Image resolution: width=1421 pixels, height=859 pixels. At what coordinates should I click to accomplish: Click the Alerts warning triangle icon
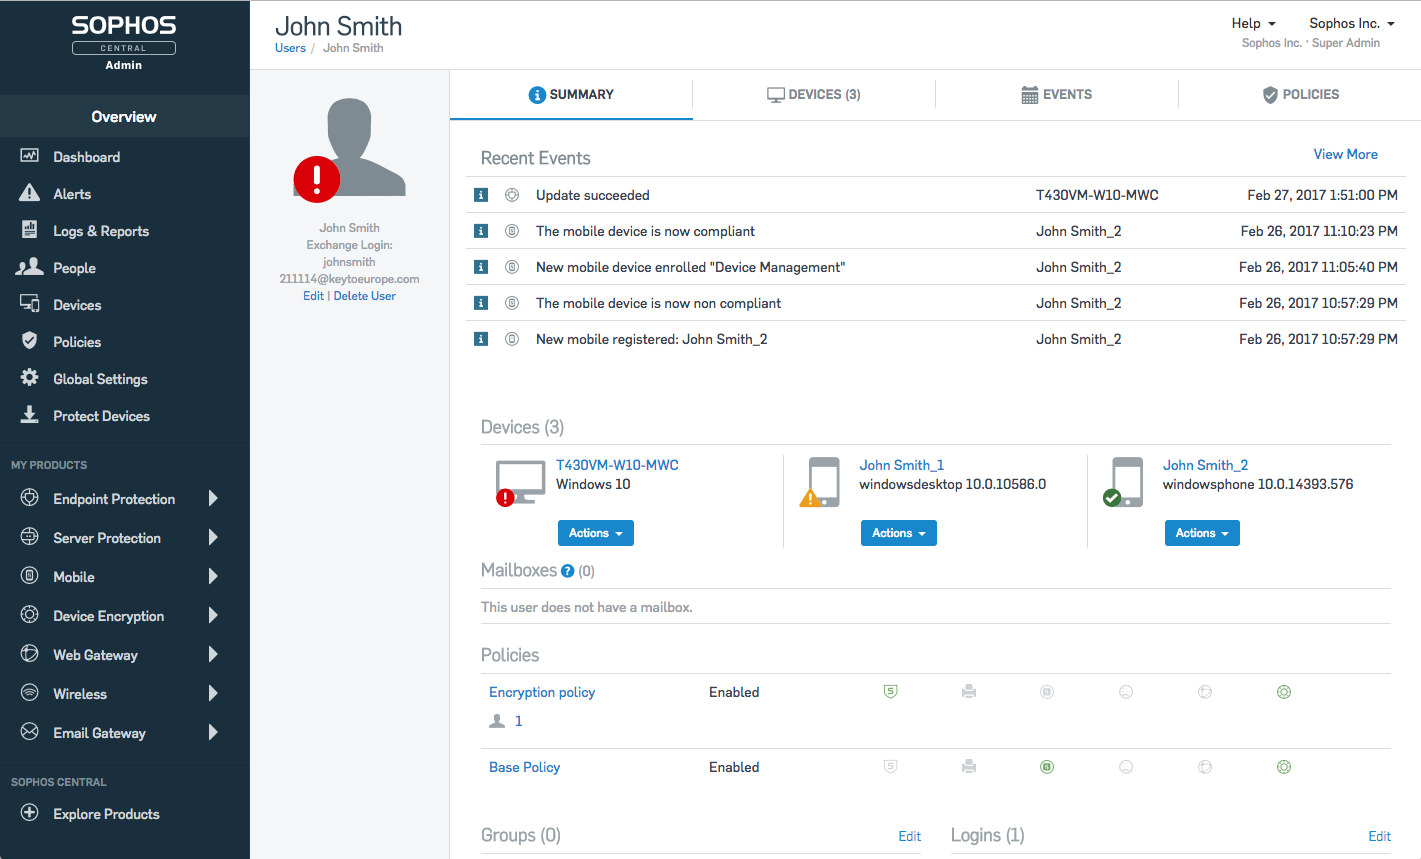point(30,193)
